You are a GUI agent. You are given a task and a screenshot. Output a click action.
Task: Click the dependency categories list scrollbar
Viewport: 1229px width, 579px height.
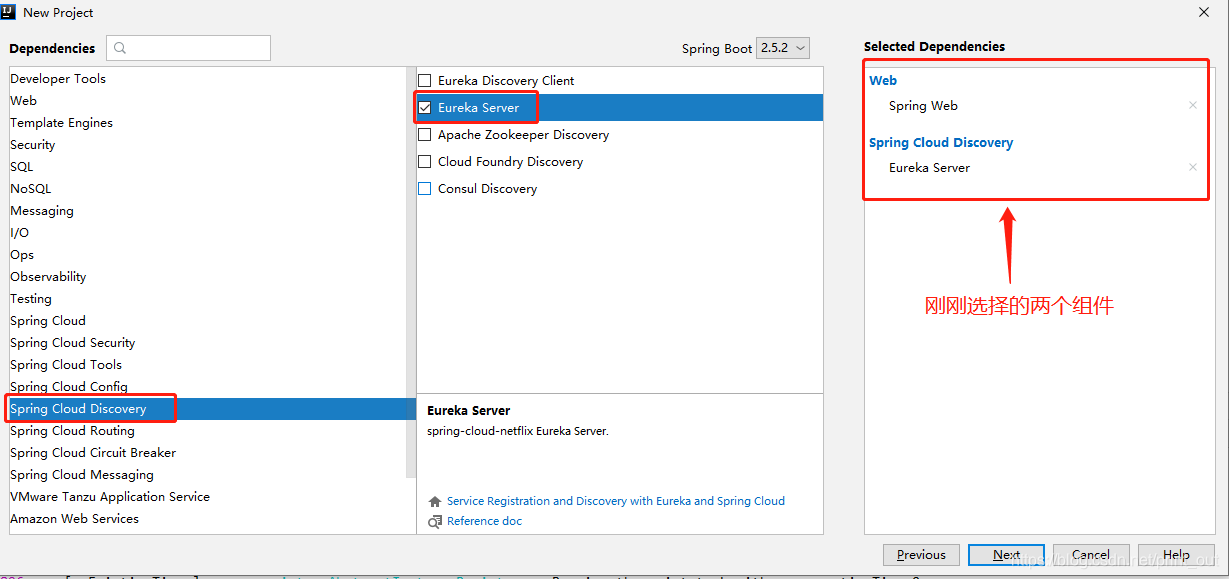point(410,272)
